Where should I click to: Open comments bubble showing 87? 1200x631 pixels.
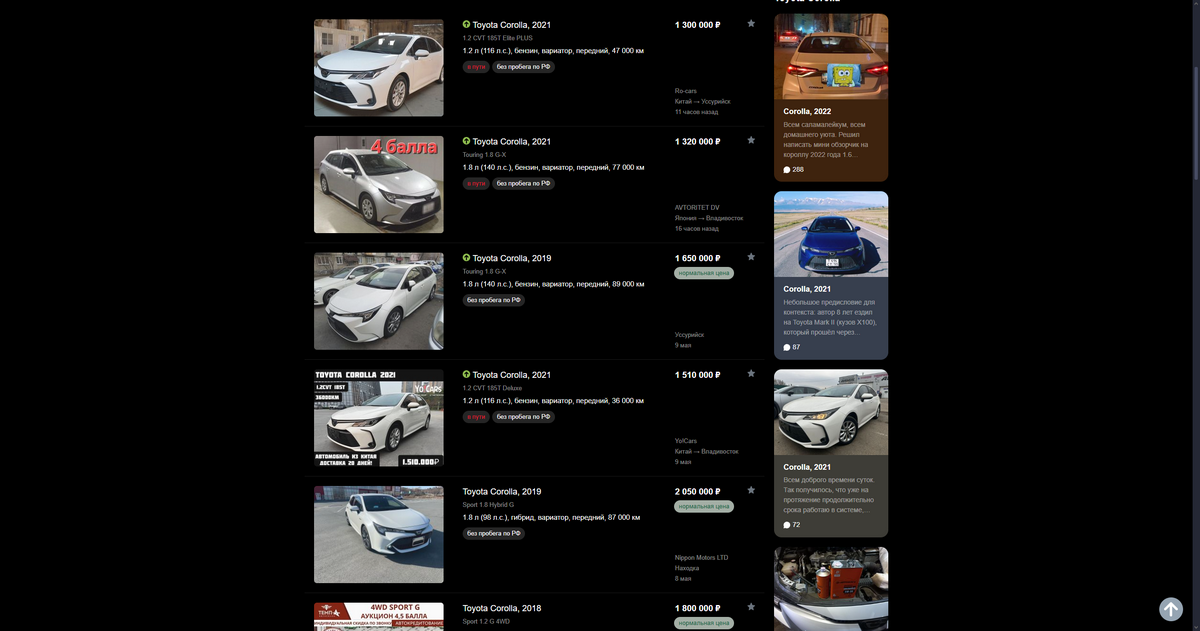click(x=792, y=347)
